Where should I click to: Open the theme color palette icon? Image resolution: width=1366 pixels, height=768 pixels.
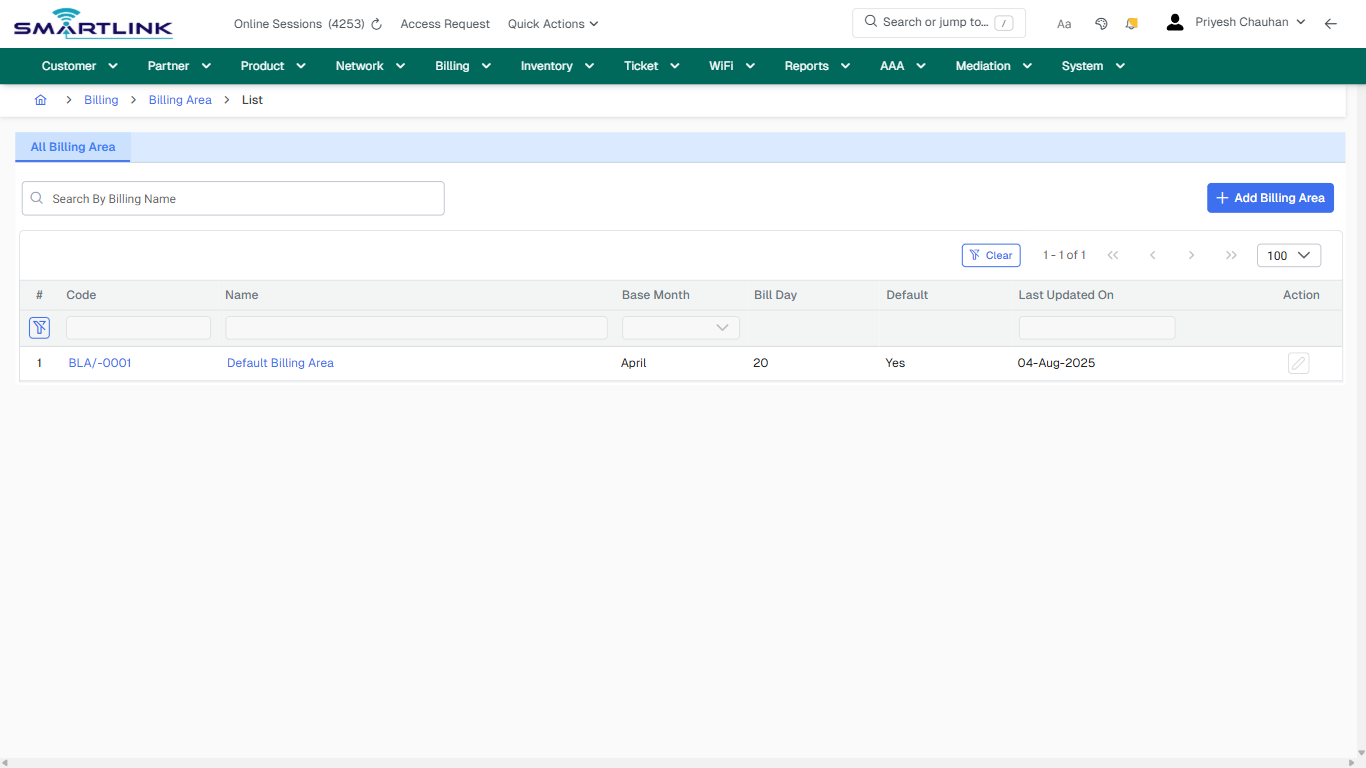pyautogui.click(x=1101, y=23)
